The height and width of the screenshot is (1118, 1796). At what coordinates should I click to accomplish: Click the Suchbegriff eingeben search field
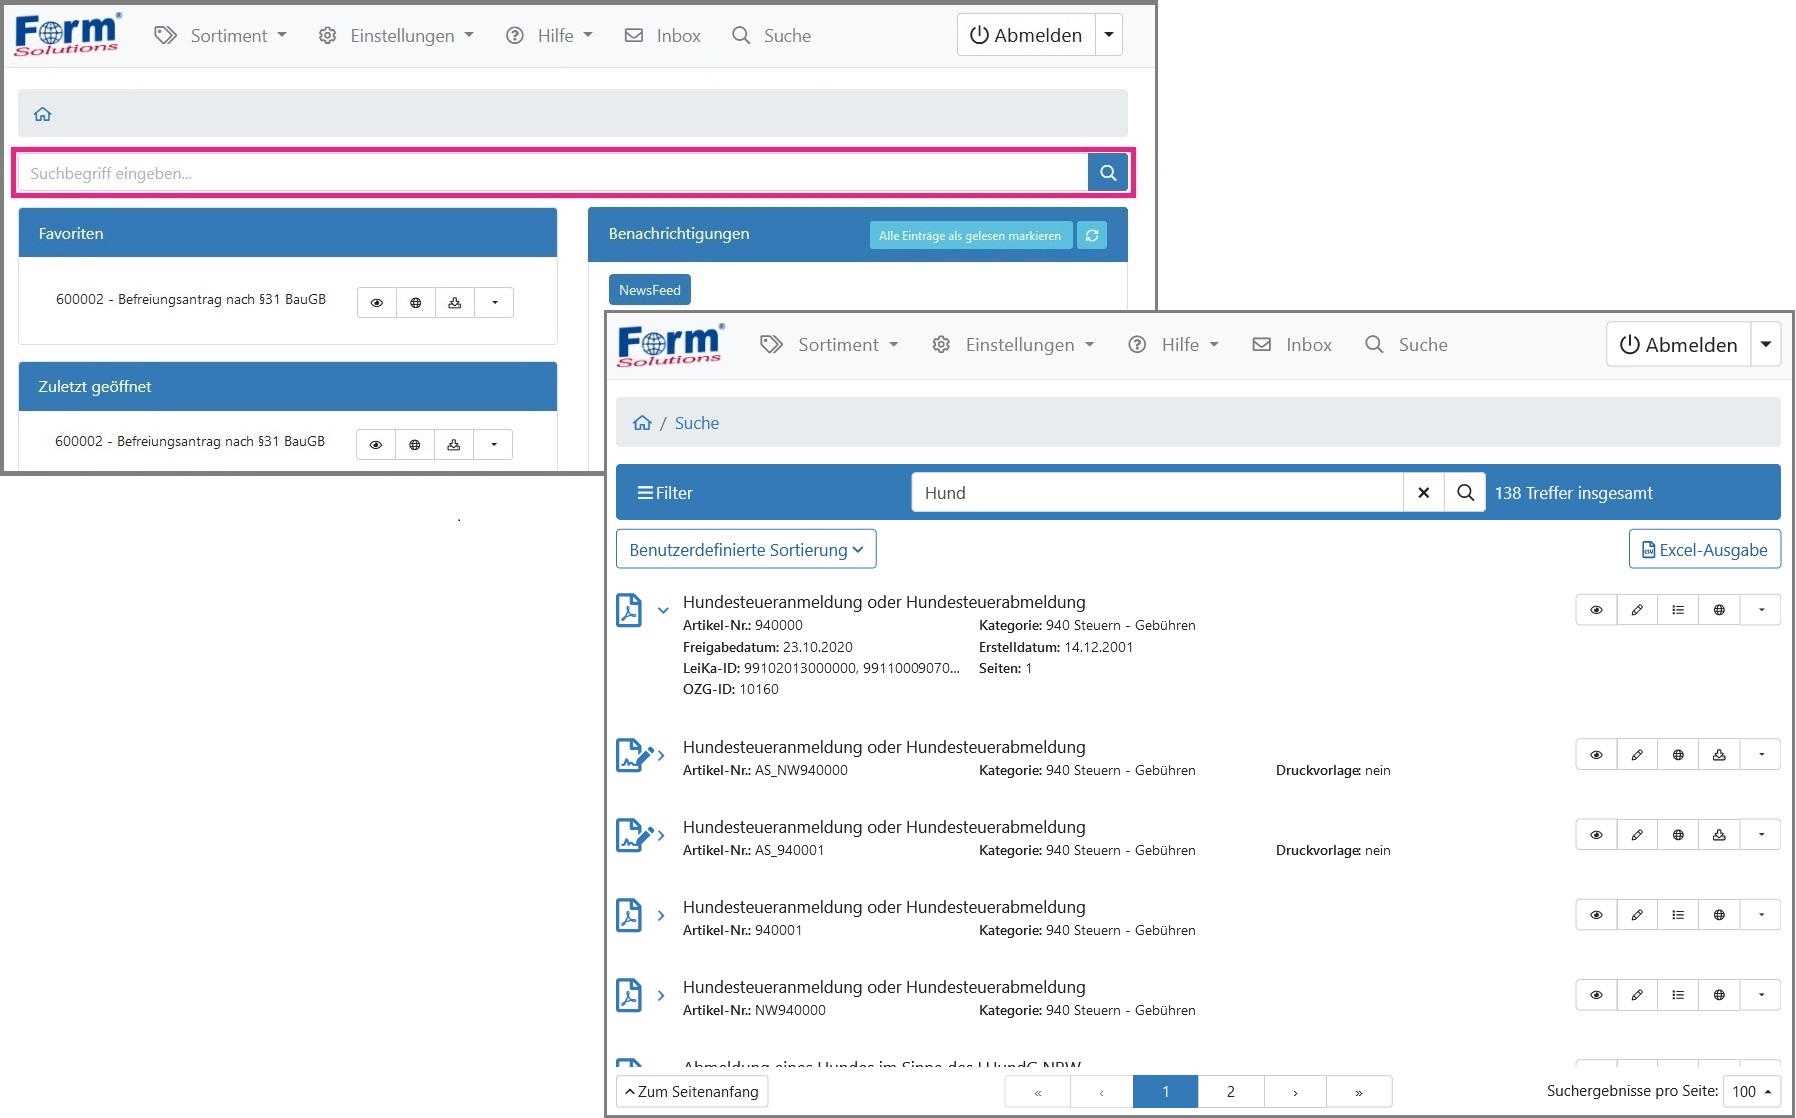click(553, 173)
